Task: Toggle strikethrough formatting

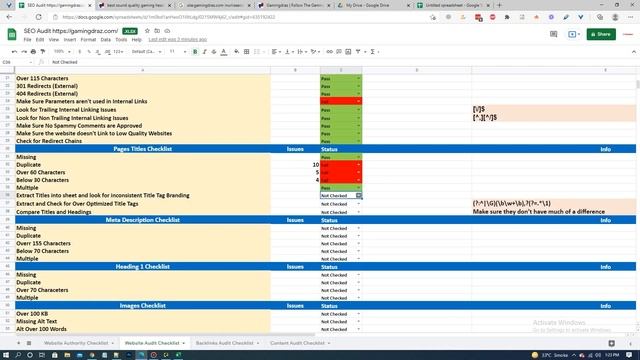Action: tap(214, 52)
